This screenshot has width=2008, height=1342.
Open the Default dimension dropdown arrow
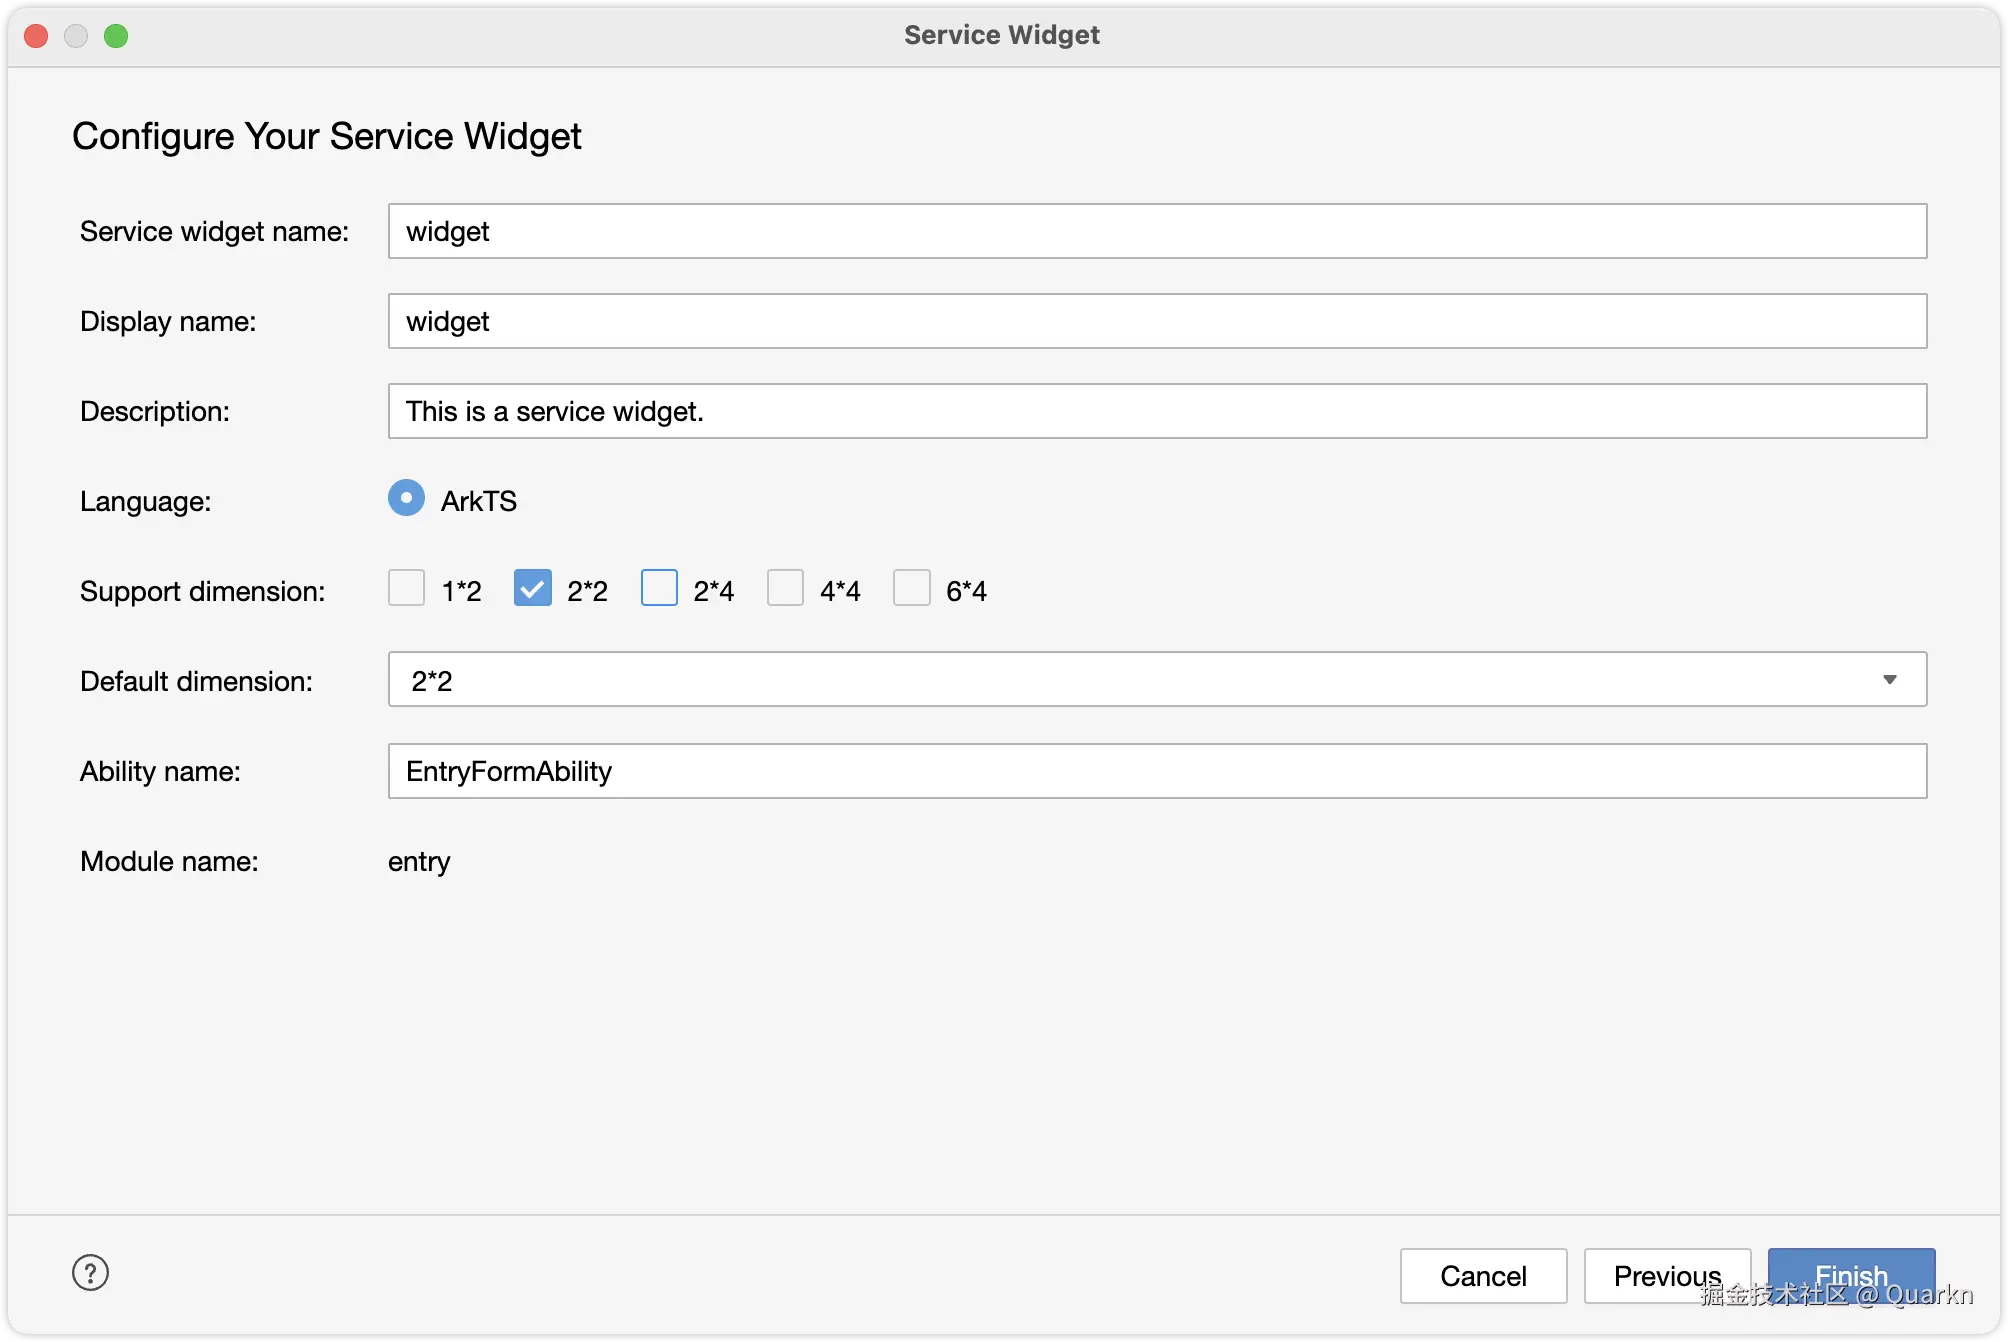(x=1889, y=680)
